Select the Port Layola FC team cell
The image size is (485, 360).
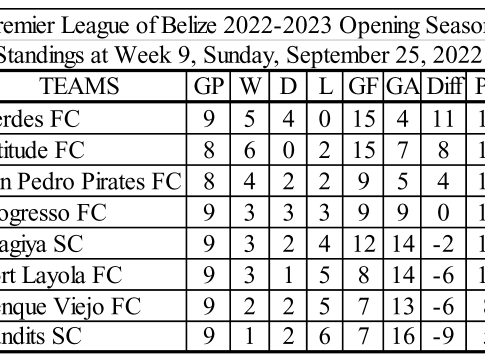point(93,275)
